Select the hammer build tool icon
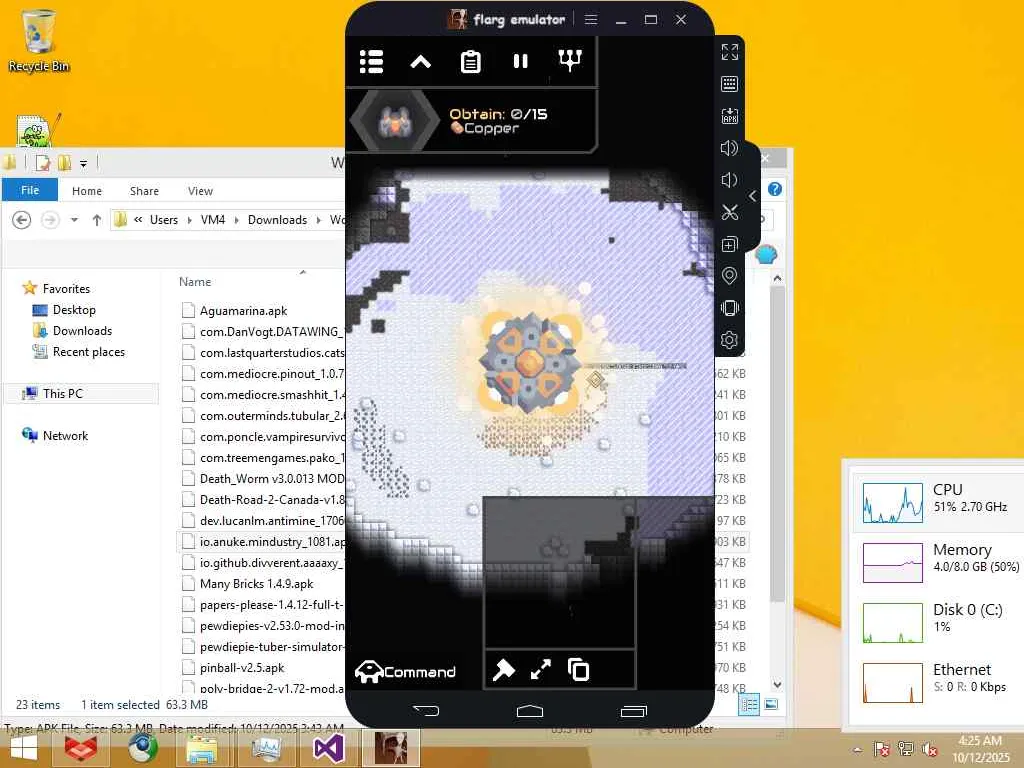The image size is (1024, 768). (x=503, y=669)
